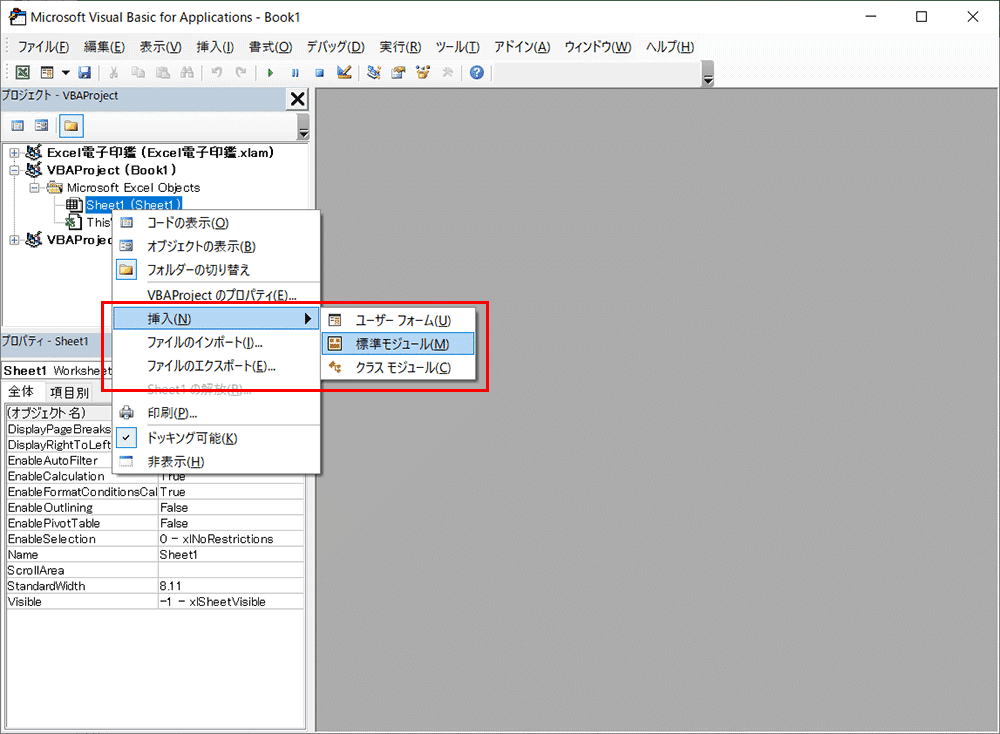Image resolution: width=1000 pixels, height=734 pixels.
Task: Click the View Microsoft Excel toolbar icon
Action: coord(22,73)
